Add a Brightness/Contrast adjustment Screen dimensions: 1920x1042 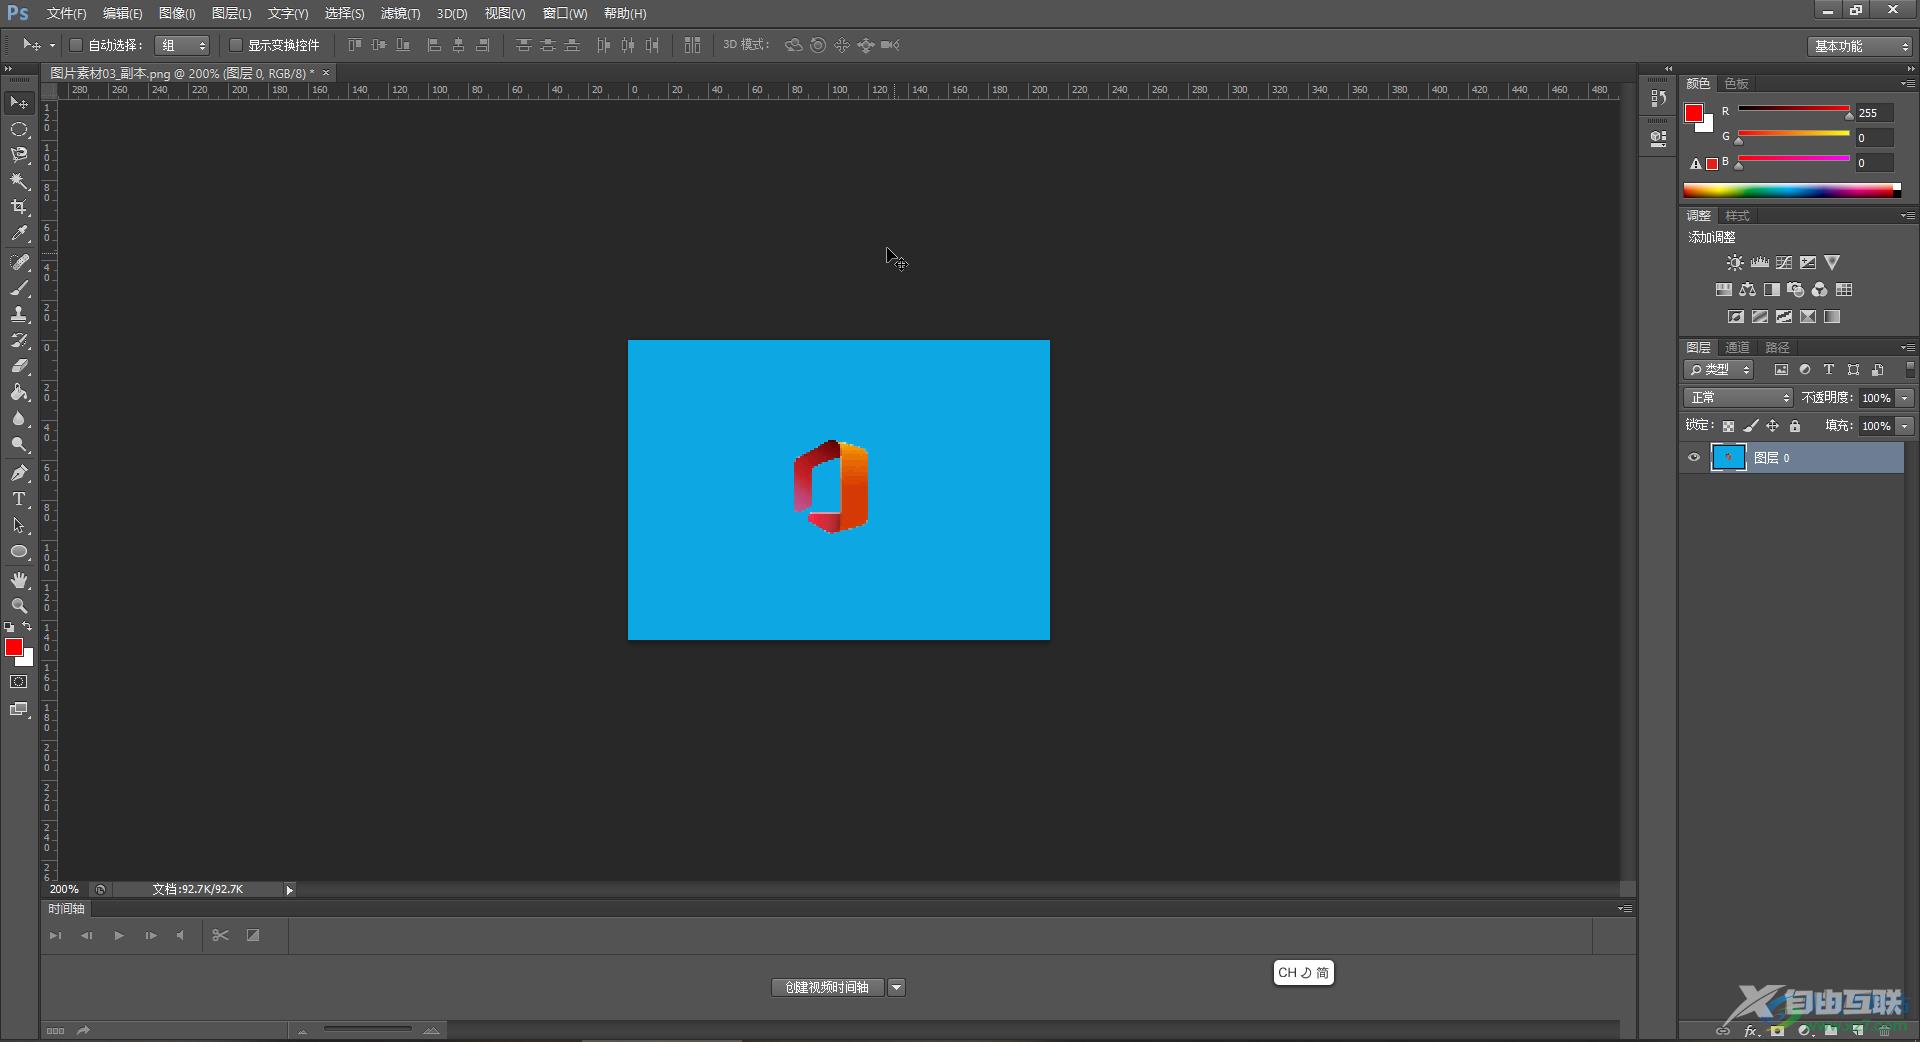click(x=1735, y=263)
